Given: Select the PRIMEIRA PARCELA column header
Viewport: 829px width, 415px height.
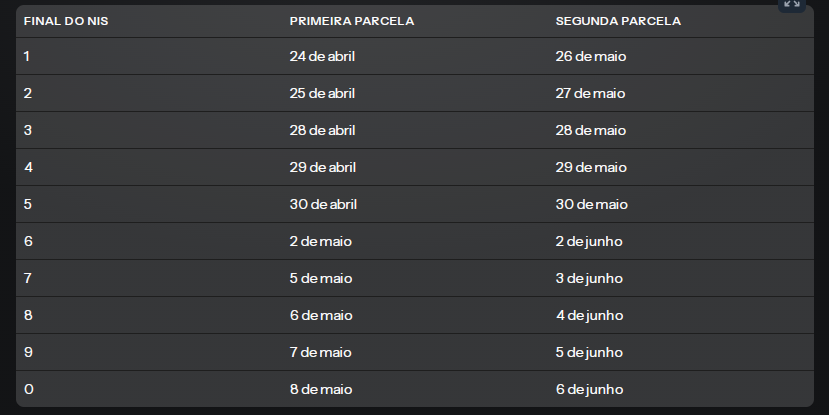Looking at the screenshot, I should [x=352, y=21].
